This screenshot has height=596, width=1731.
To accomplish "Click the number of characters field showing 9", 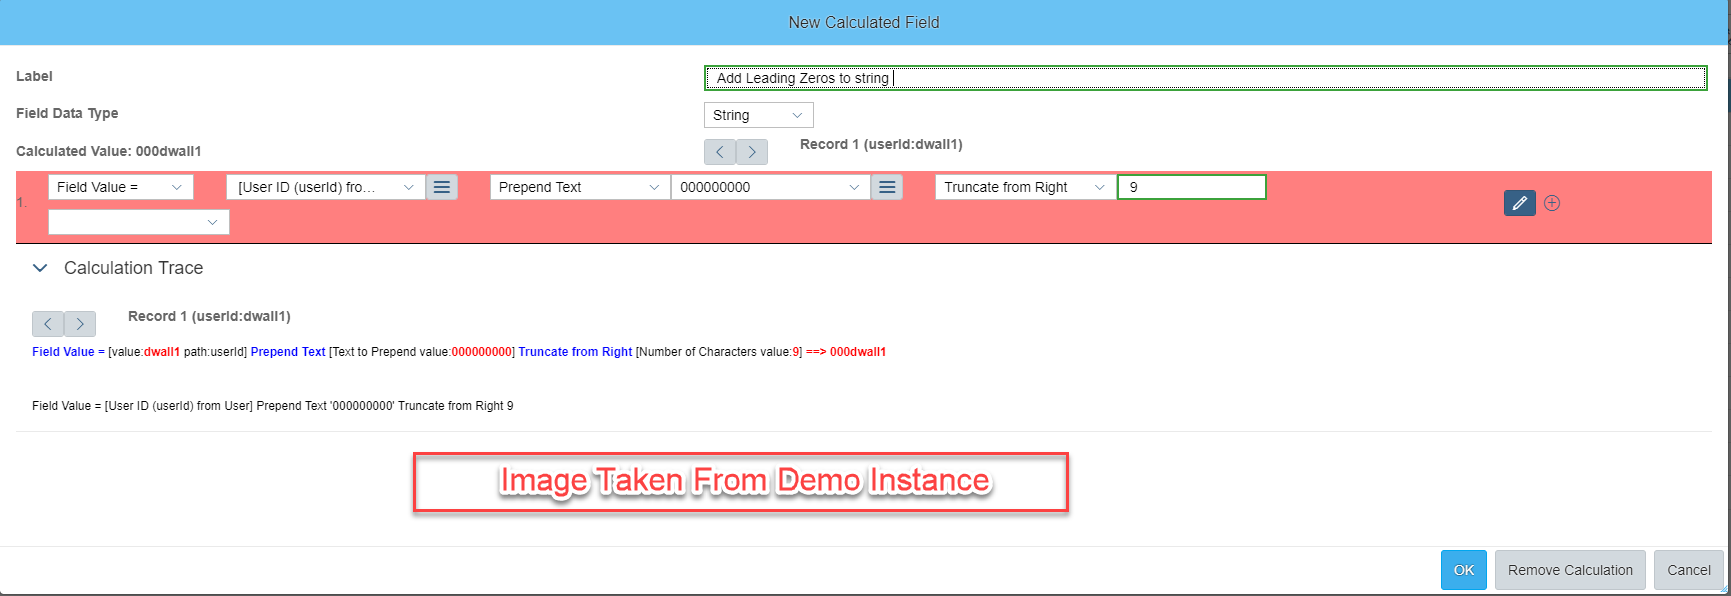I will pyautogui.click(x=1192, y=187).
